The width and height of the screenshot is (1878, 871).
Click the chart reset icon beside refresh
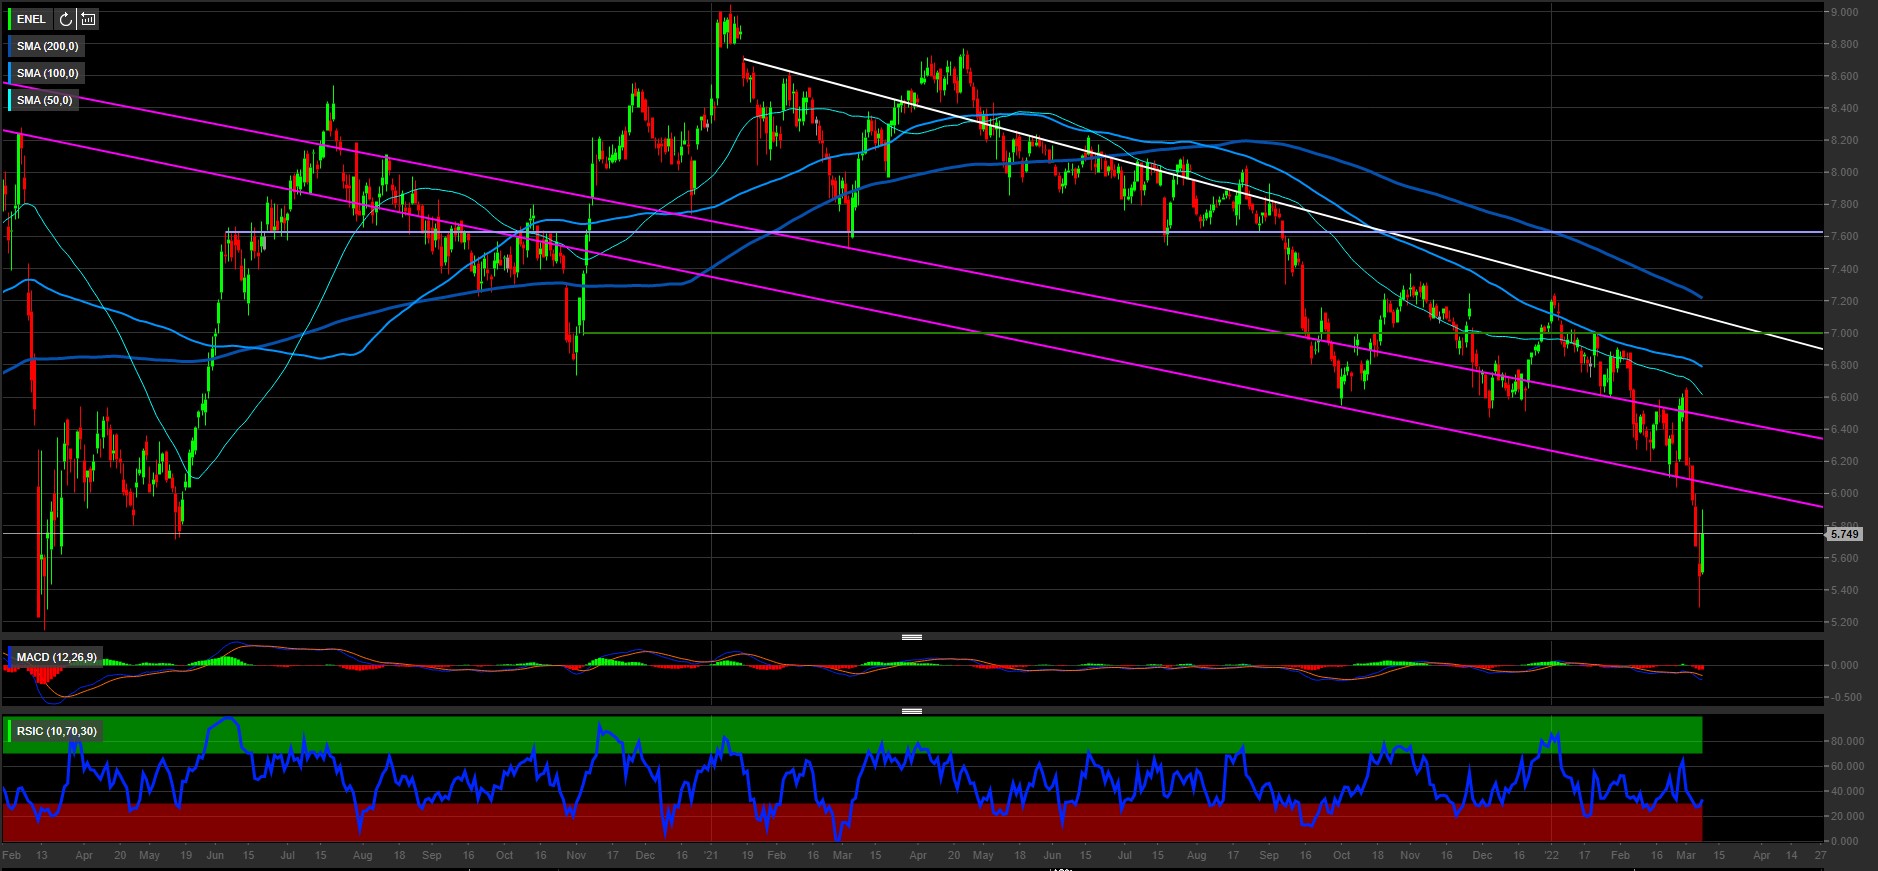point(88,19)
